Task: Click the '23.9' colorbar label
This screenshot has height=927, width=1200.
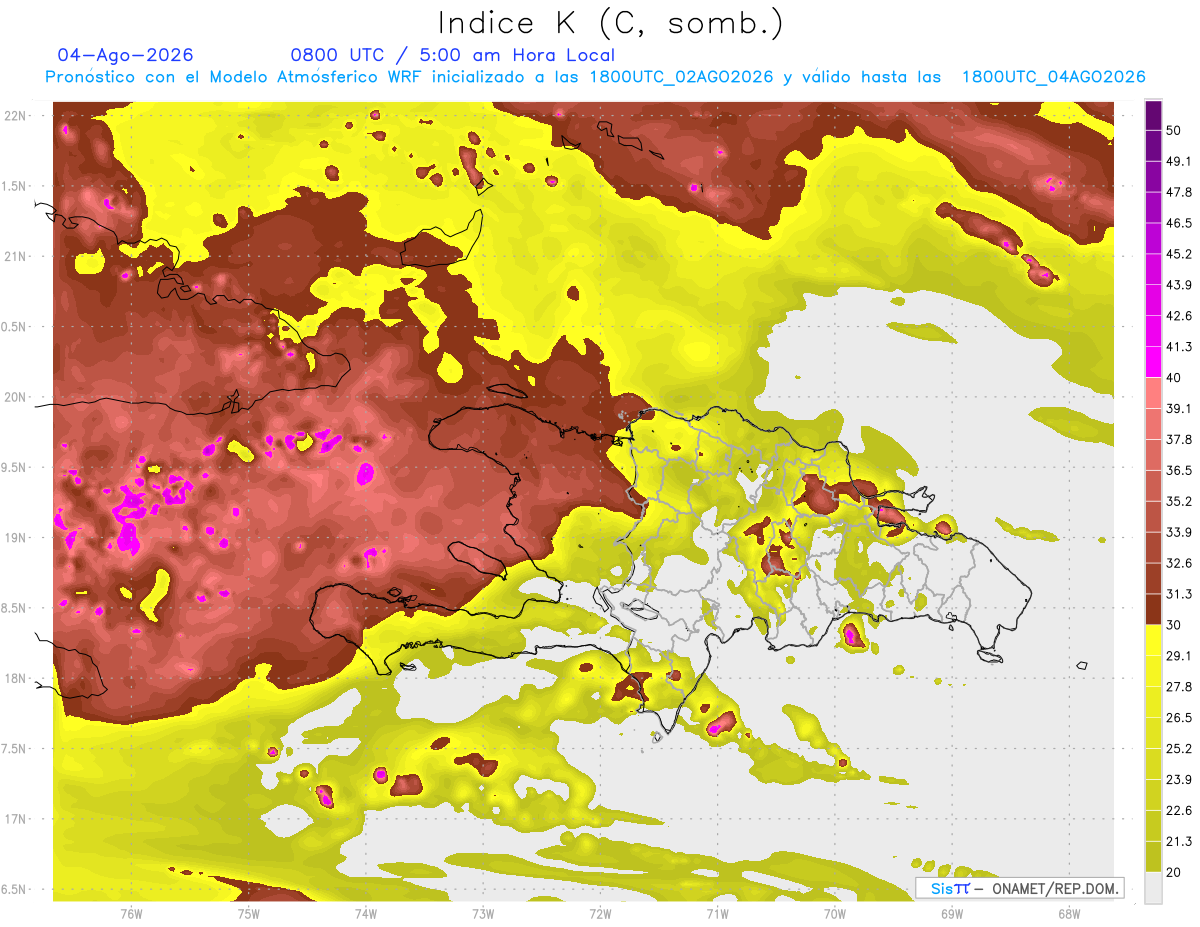Action: tap(1179, 780)
